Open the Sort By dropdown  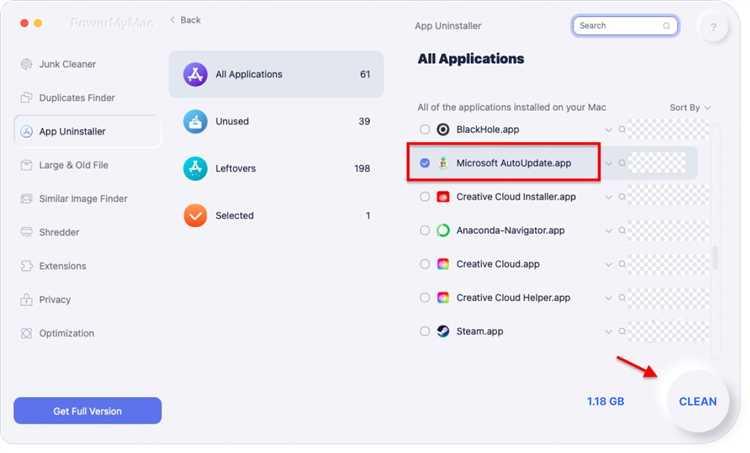pyautogui.click(x=690, y=108)
